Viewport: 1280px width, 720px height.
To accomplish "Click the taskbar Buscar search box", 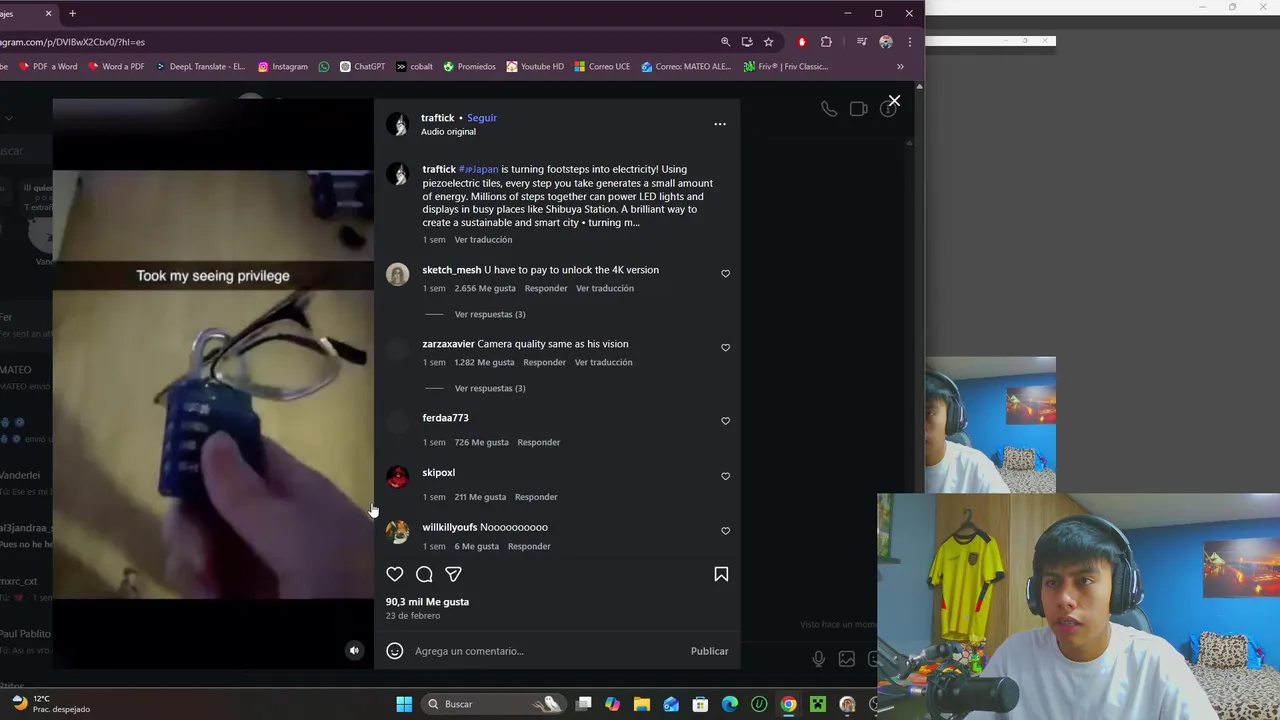I will [492, 704].
